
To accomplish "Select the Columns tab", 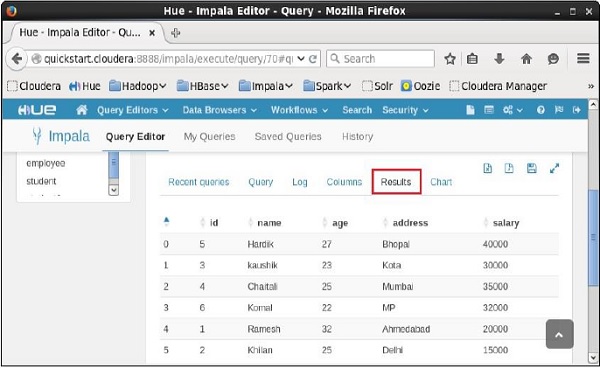I will 344,182.
